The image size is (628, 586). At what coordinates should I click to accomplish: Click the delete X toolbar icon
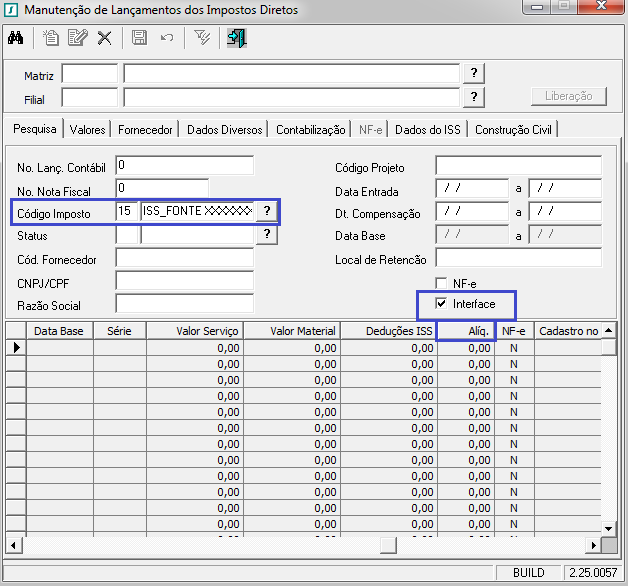[104, 38]
